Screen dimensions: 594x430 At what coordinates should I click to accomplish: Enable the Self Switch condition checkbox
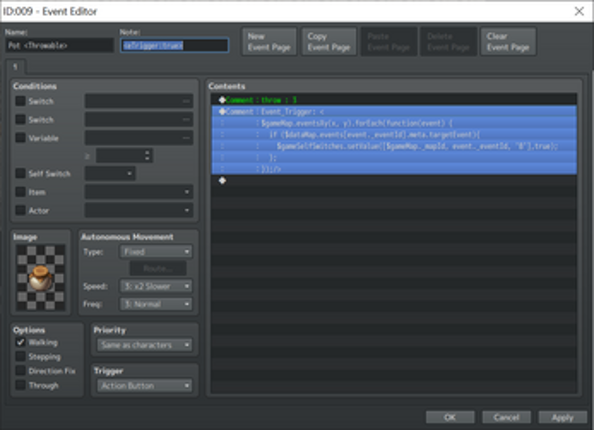point(20,174)
